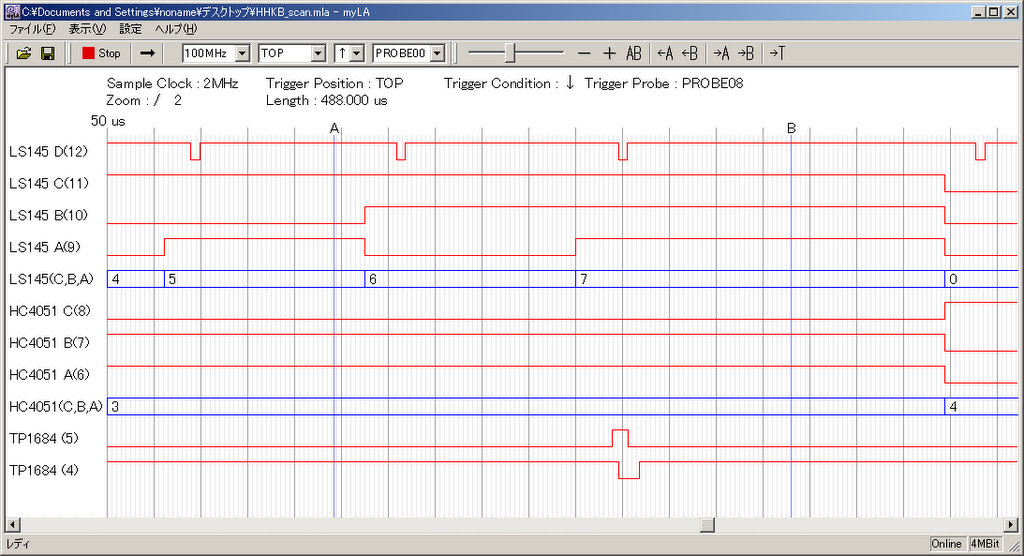The width and height of the screenshot is (1024, 556).
Task: Open a file with the folder icon
Action: pyautogui.click(x=24, y=53)
